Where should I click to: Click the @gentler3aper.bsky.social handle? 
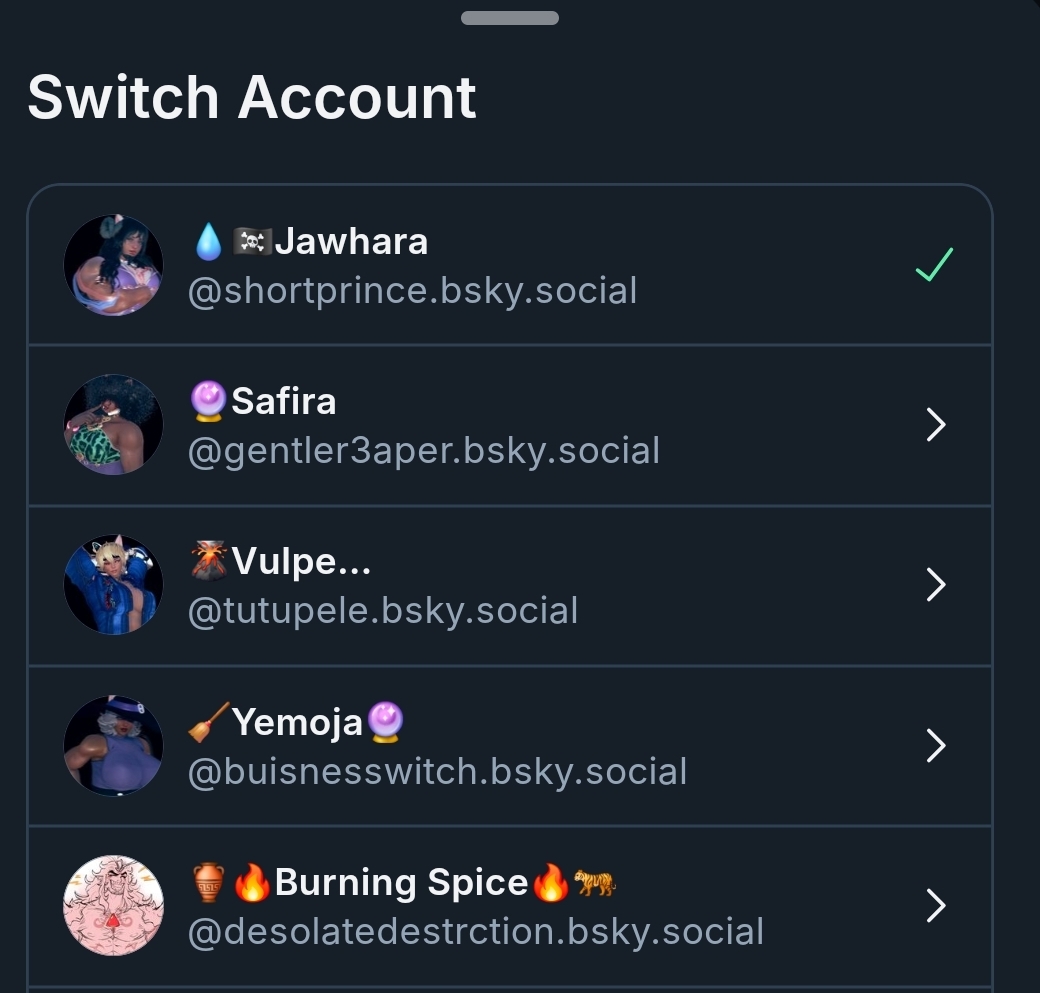(423, 451)
